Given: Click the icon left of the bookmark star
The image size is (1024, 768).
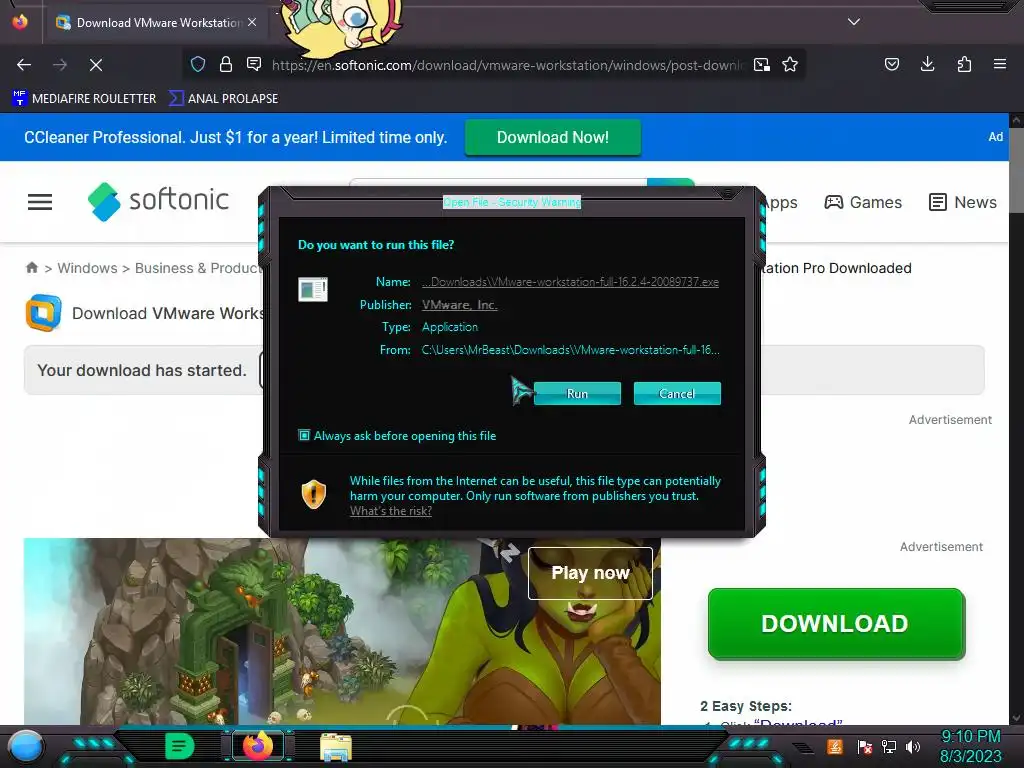Looking at the screenshot, I should (761, 65).
